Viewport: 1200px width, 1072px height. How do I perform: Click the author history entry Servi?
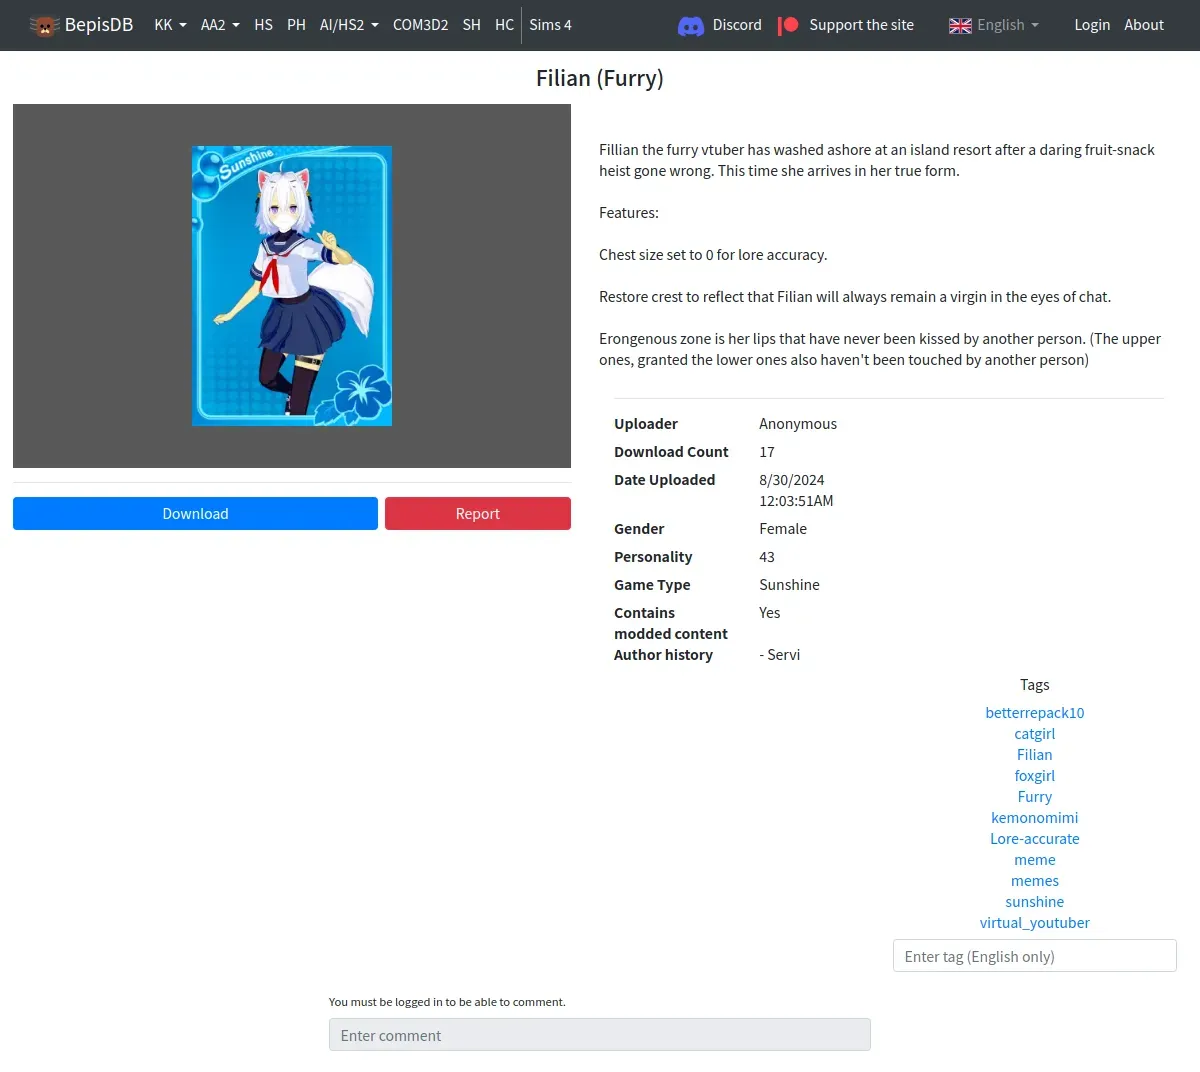click(780, 655)
